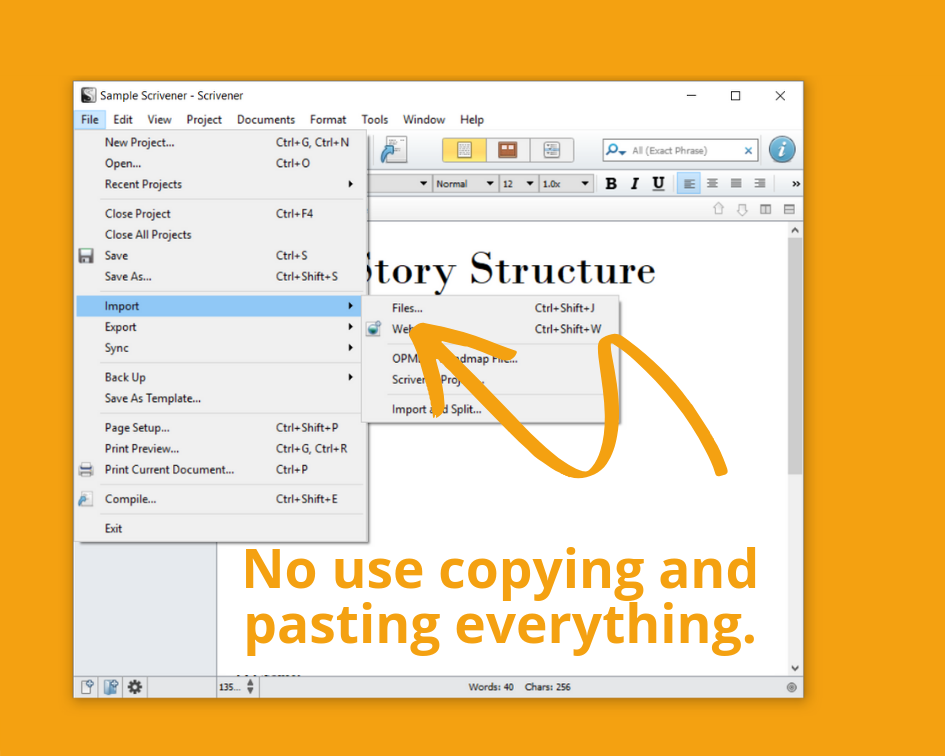Image resolution: width=945 pixels, height=756 pixels.
Task: Open the font size 12 dropdown
Action: click(518, 183)
